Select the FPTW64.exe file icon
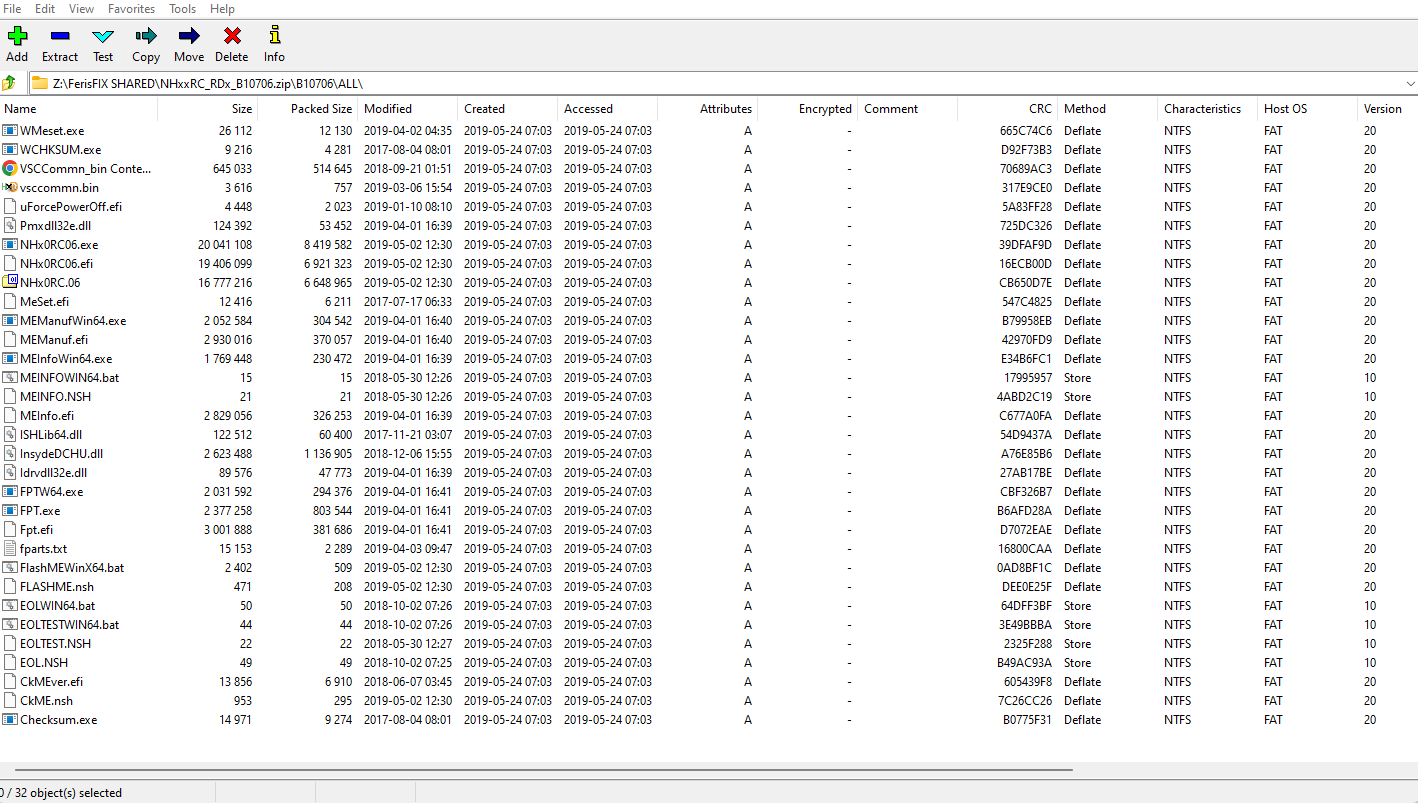 click(10, 492)
